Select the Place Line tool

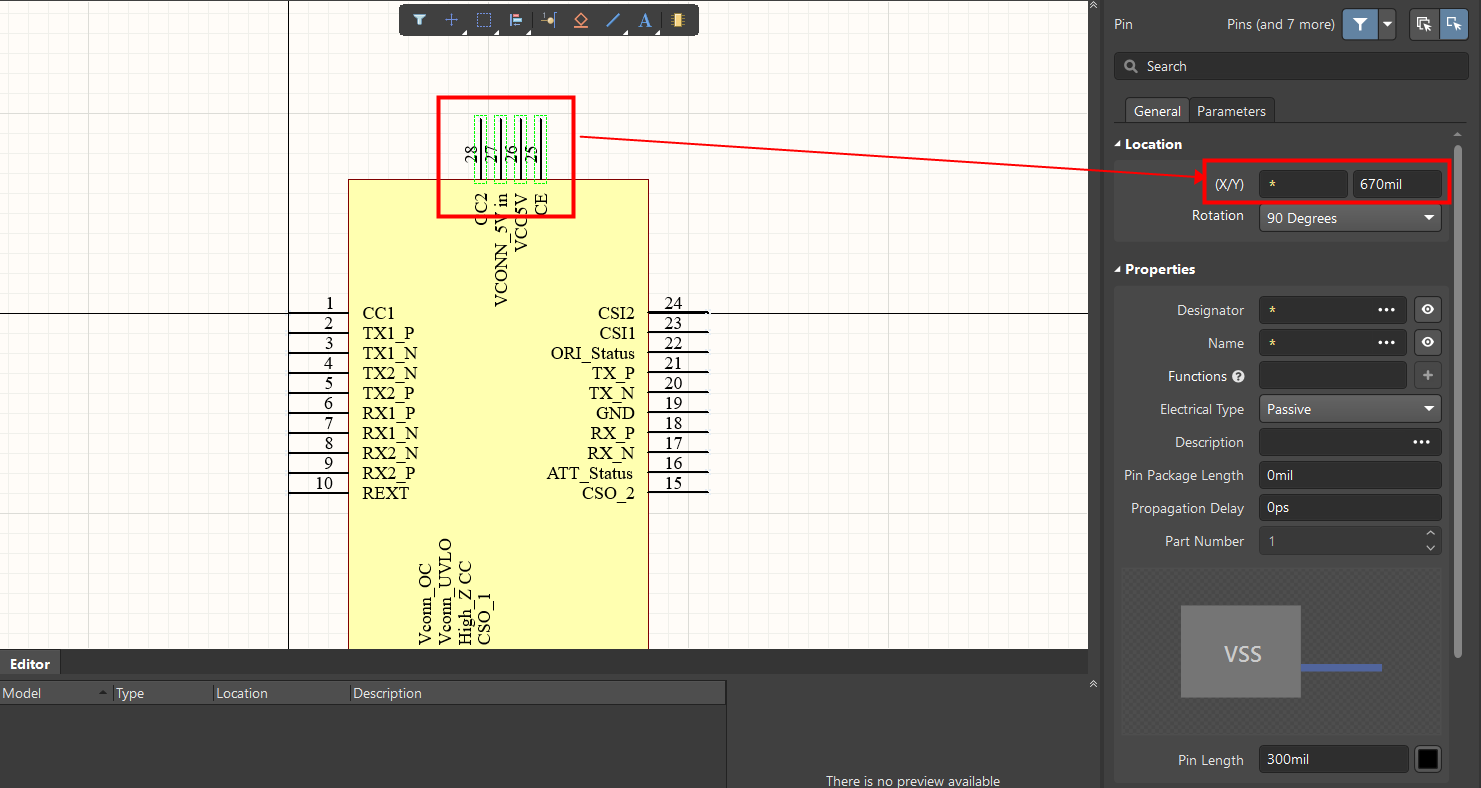click(x=613, y=20)
